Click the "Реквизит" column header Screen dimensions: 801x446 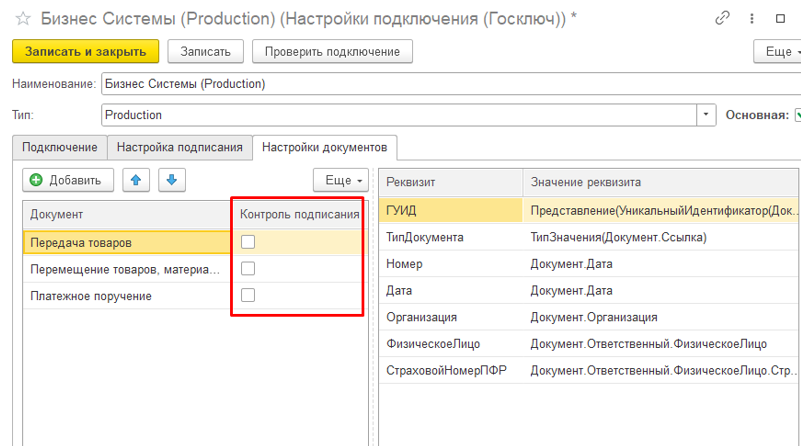tap(451, 182)
